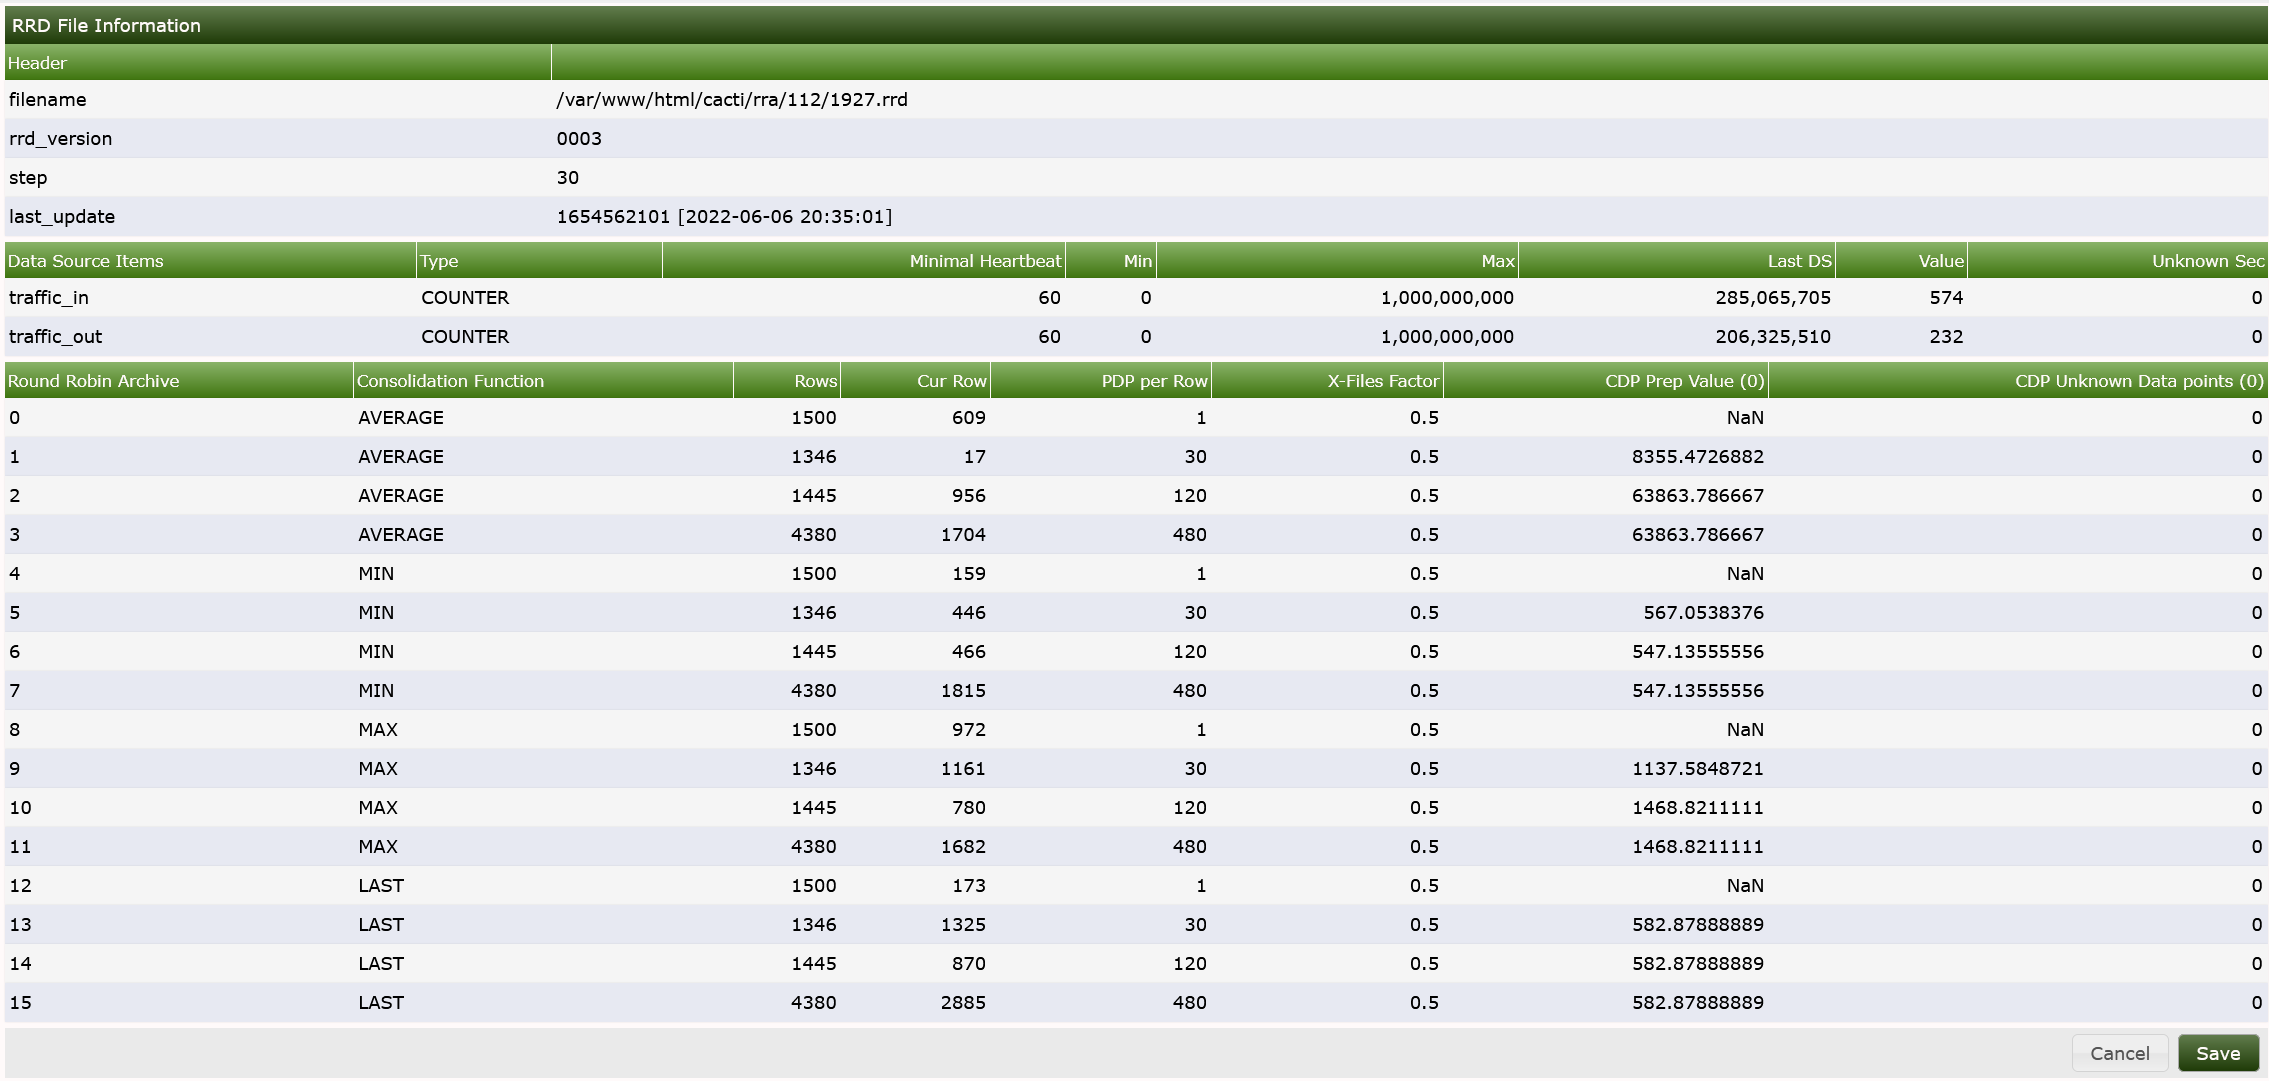Click the traffic_in Value 574

tap(1946, 298)
